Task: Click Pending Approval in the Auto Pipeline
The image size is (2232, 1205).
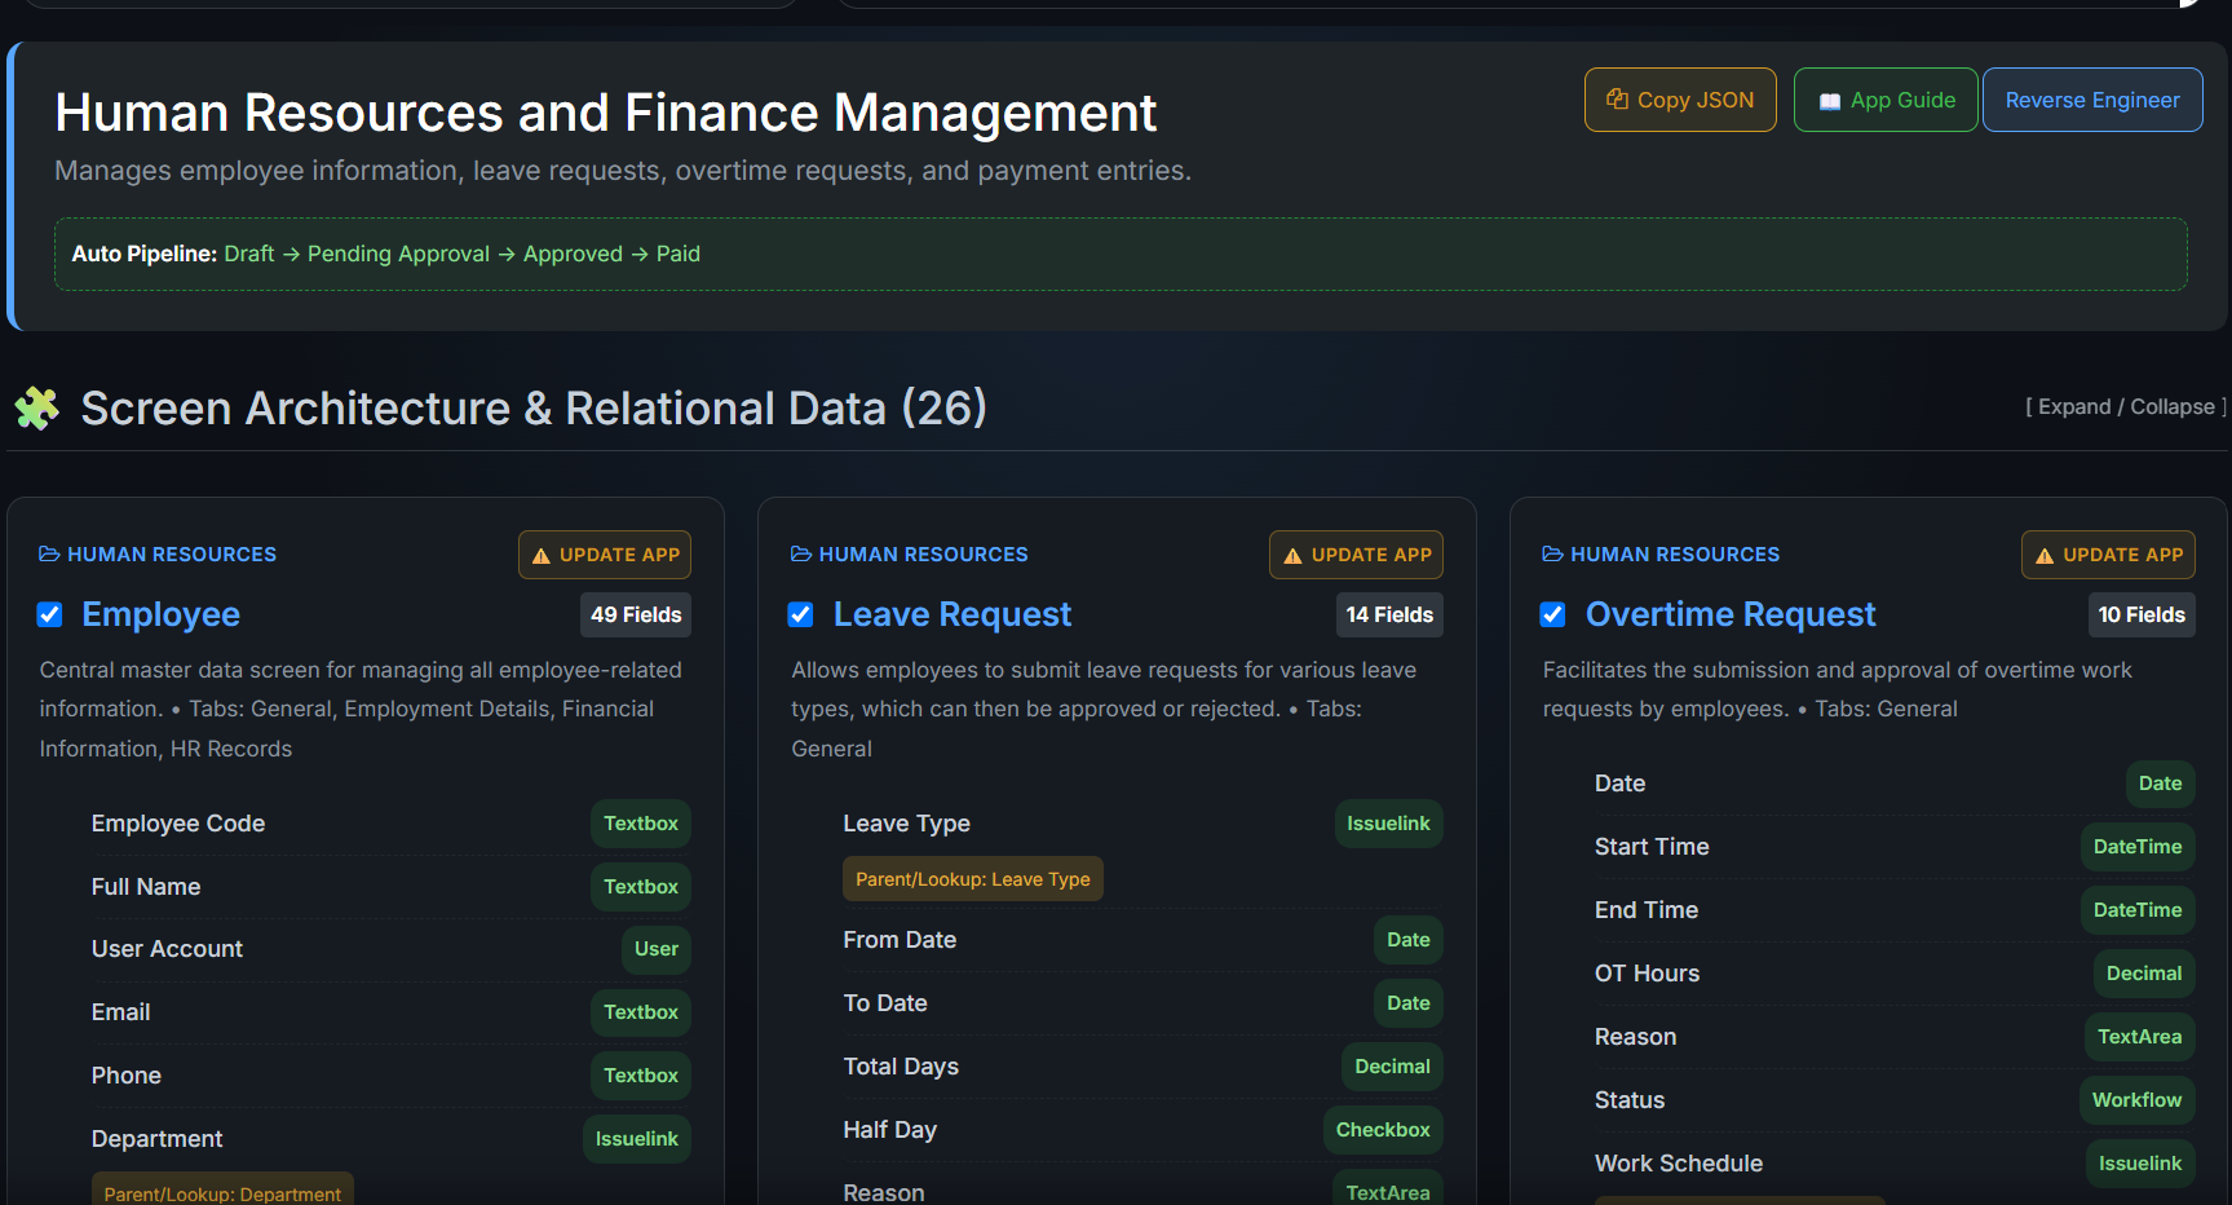Action: pos(398,254)
